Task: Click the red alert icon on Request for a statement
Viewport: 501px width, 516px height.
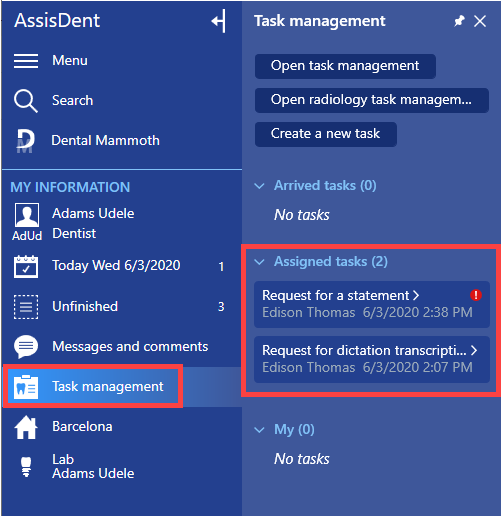Action: tap(476, 295)
